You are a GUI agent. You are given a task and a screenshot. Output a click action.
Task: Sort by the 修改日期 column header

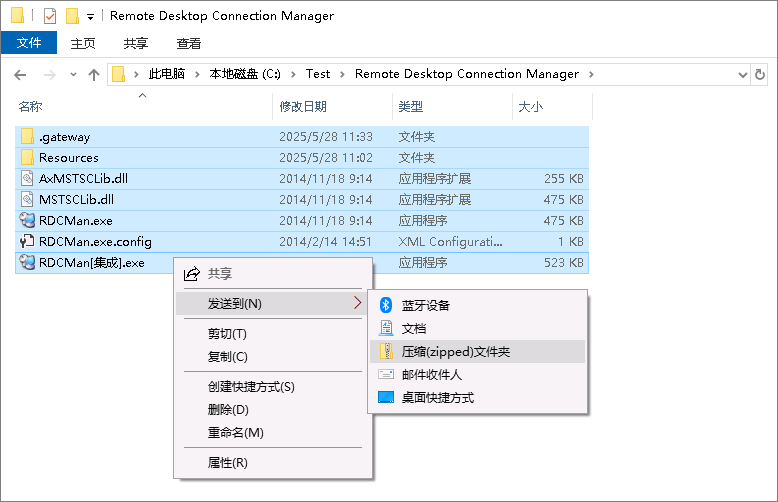[x=332, y=106]
